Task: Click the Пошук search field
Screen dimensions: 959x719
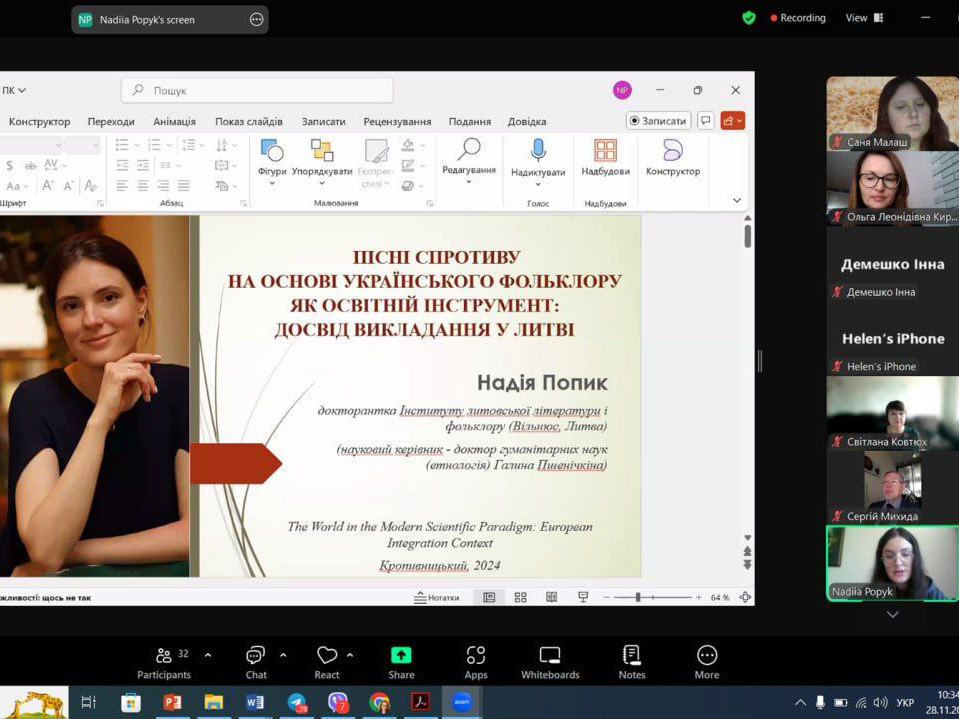Action: pyautogui.click(x=258, y=90)
